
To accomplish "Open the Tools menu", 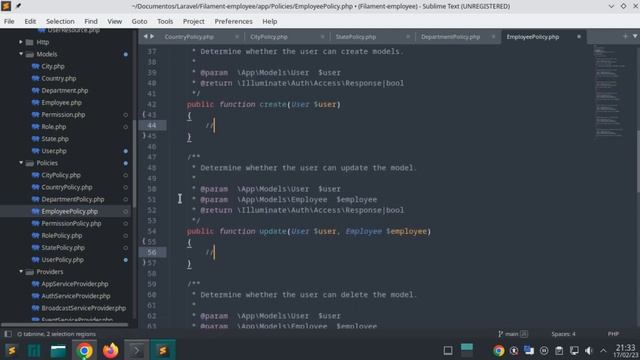I will 165,21.
